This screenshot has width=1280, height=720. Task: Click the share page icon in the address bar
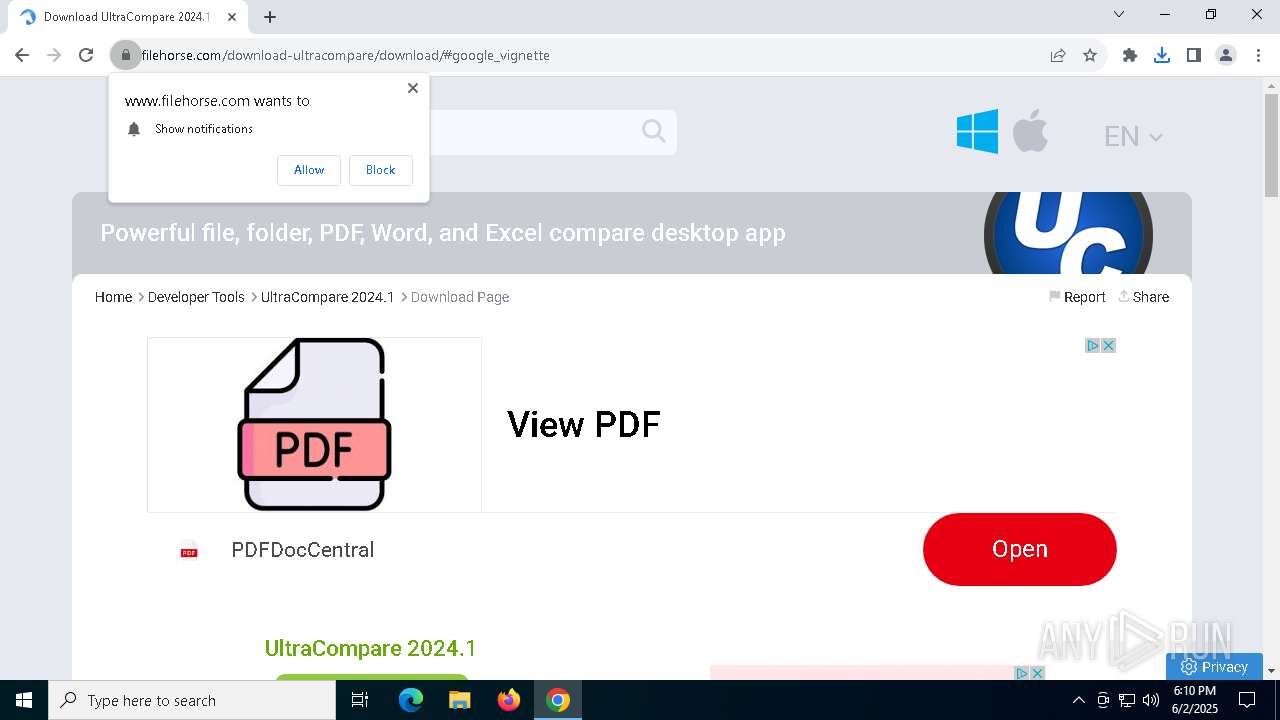pos(1058,55)
